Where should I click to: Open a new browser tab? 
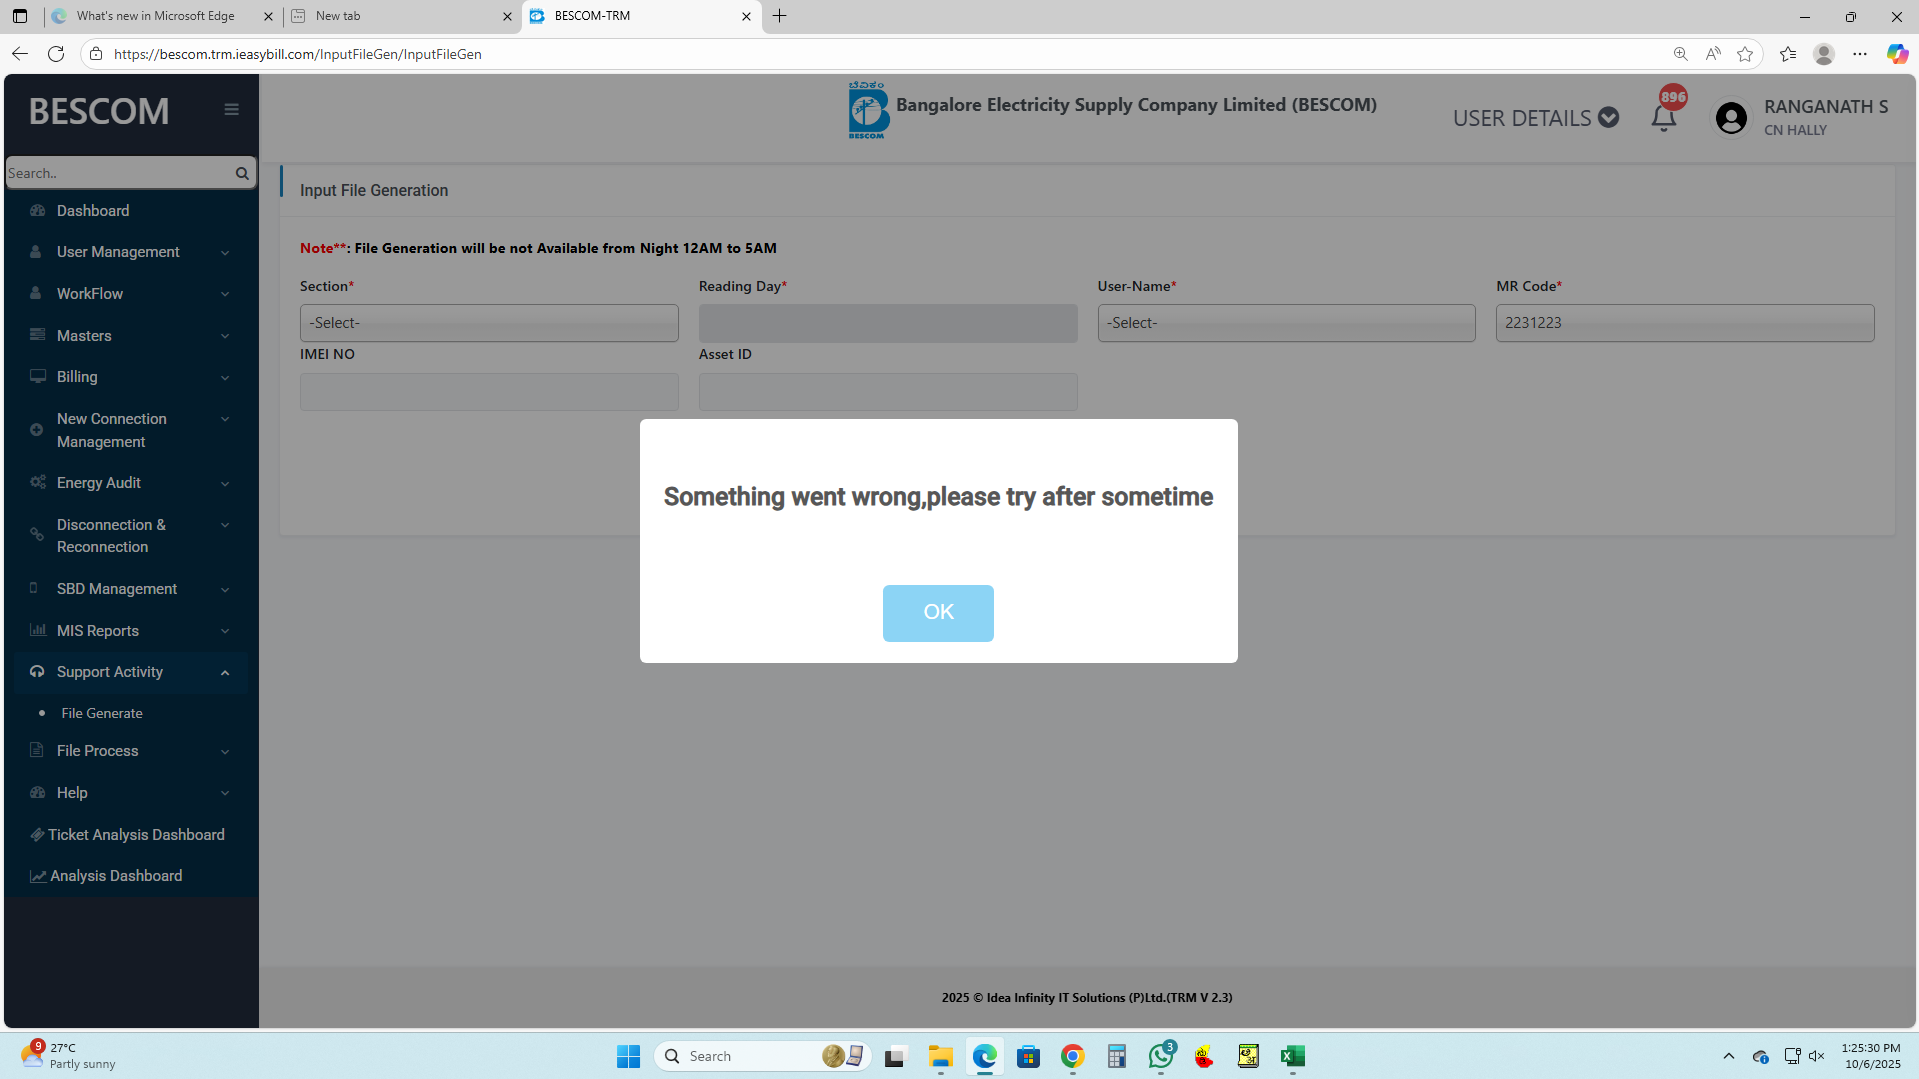coord(780,16)
